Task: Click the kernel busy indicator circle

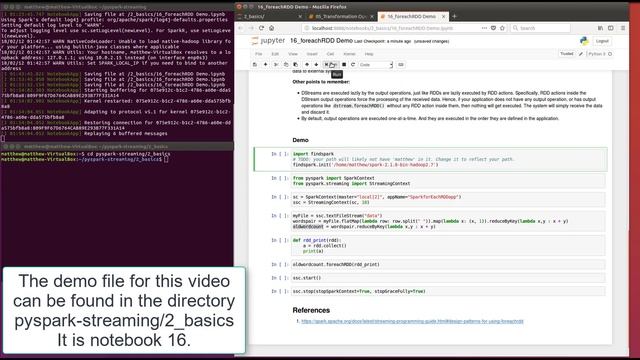Action: (610, 54)
